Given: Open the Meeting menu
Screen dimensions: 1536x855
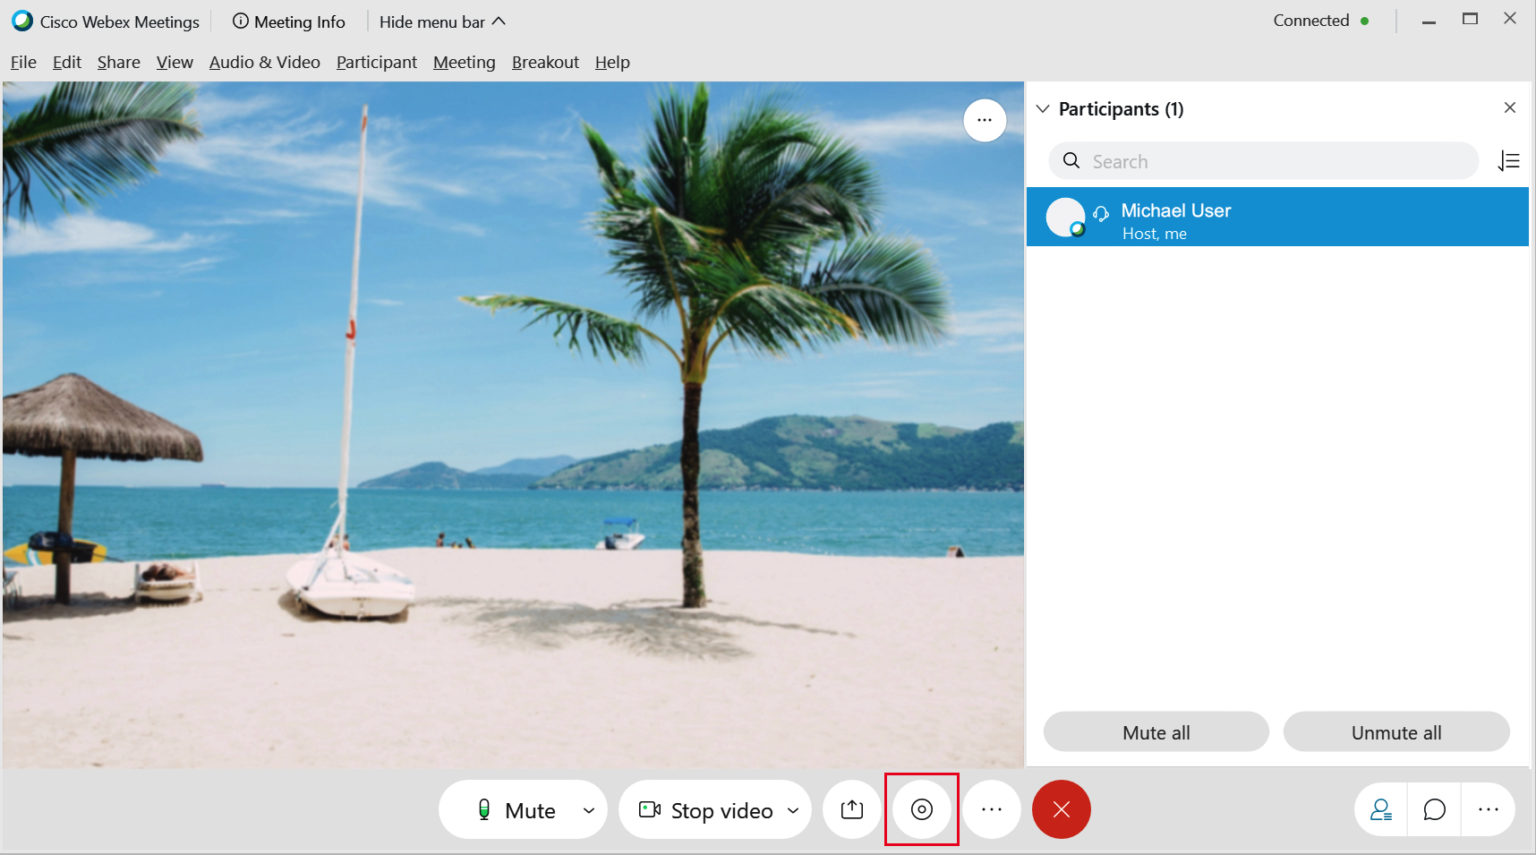Looking at the screenshot, I should 464,62.
